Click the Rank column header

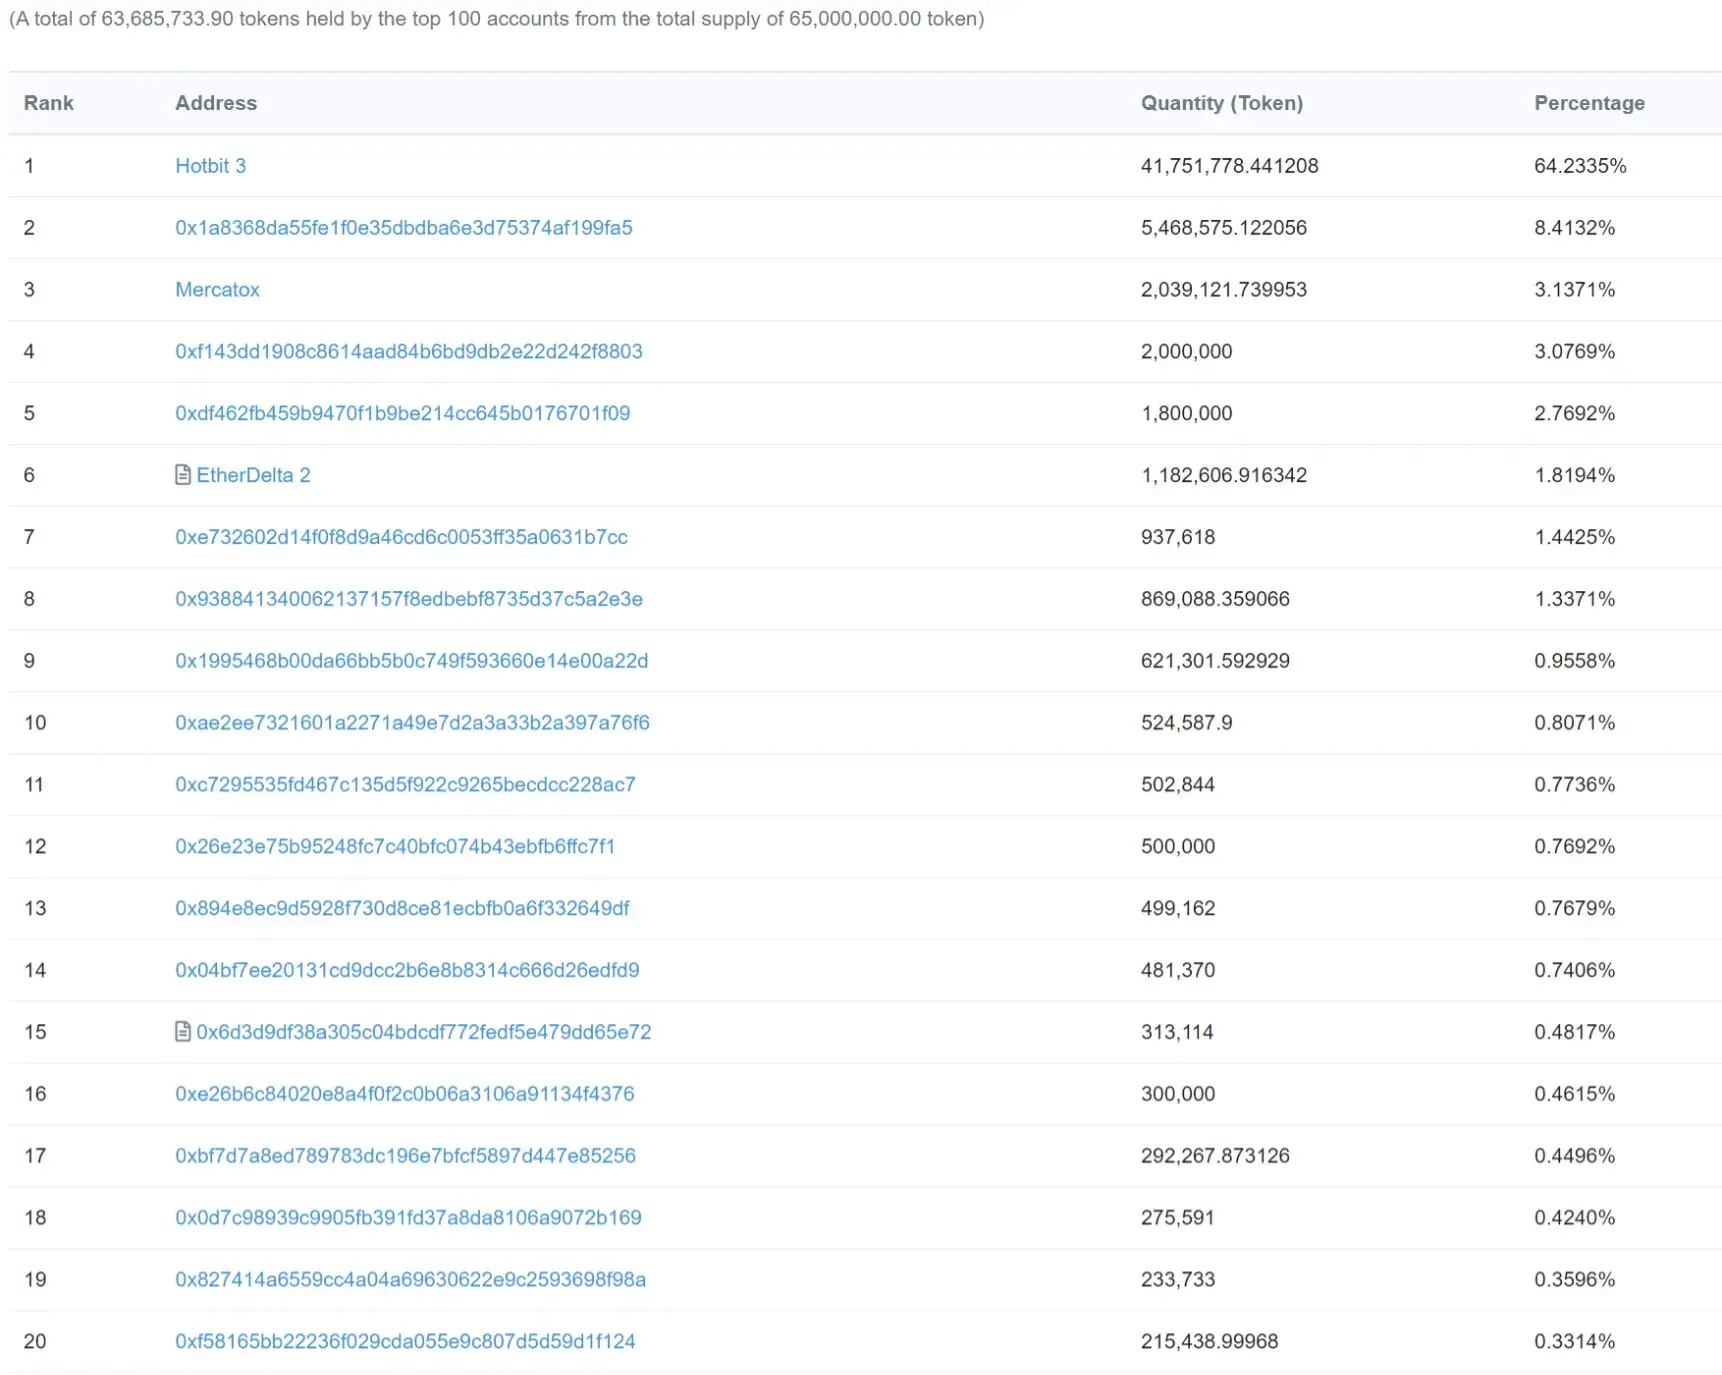pos(49,103)
